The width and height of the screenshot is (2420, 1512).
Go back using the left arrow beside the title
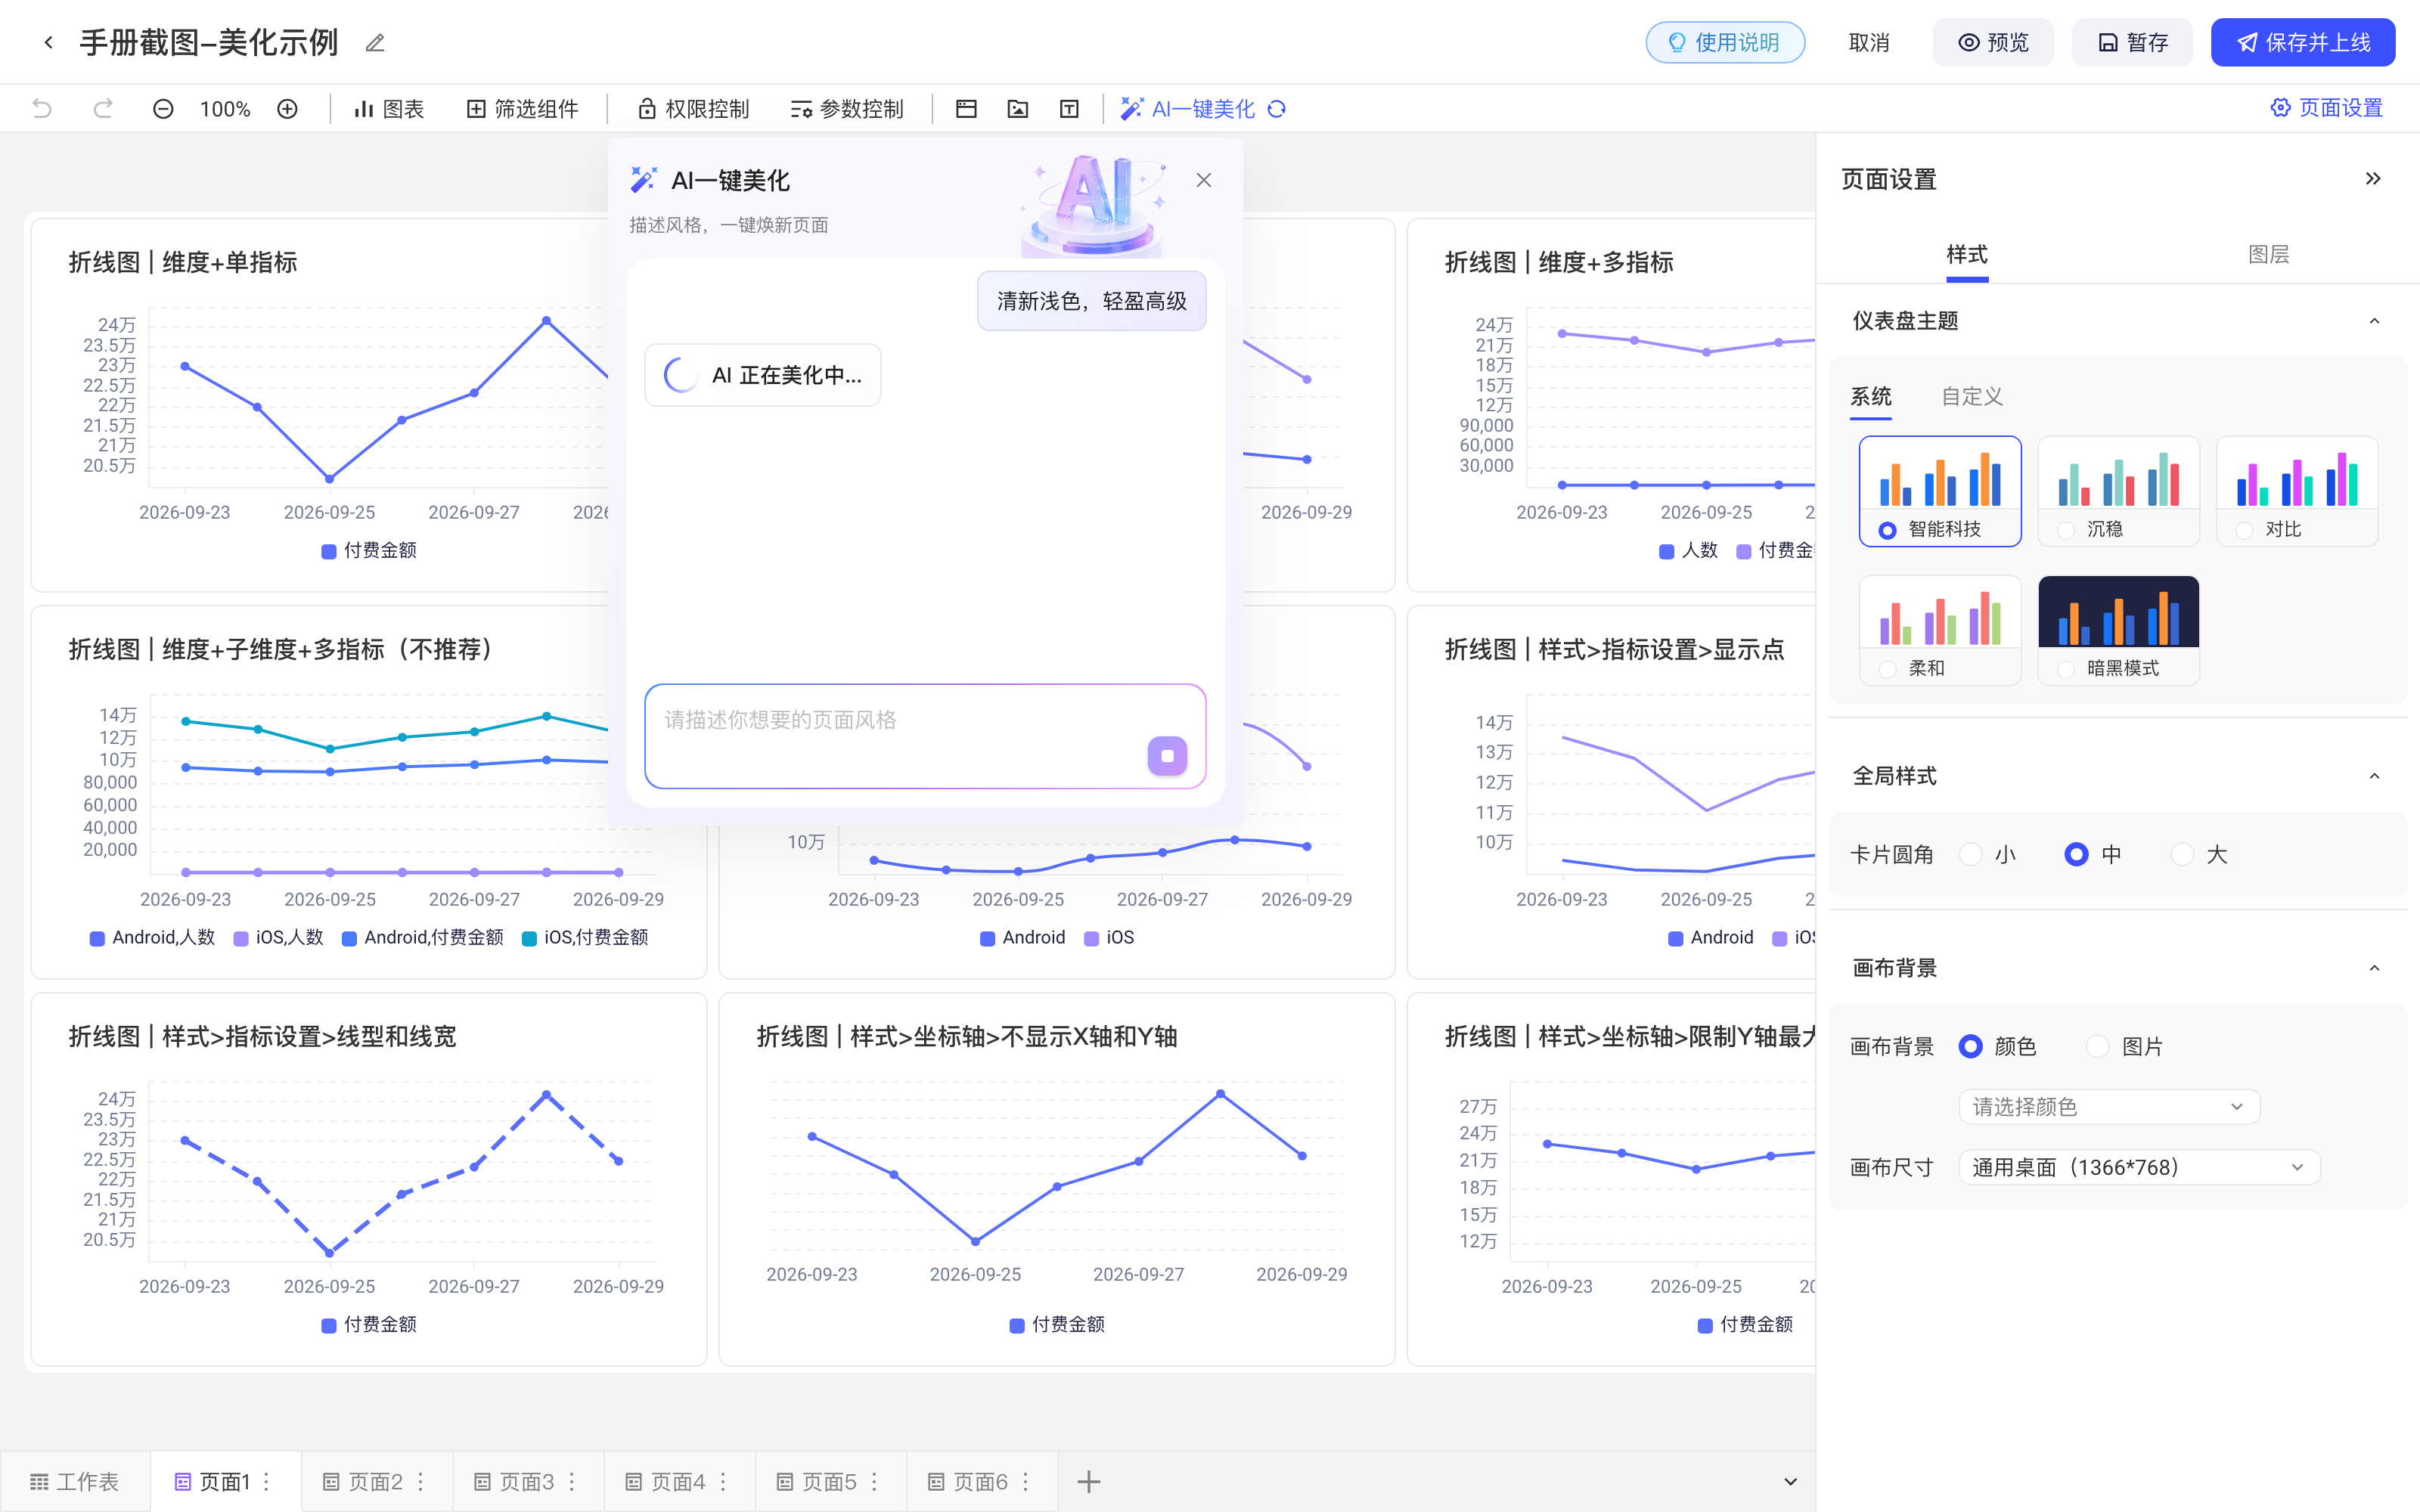[x=48, y=42]
